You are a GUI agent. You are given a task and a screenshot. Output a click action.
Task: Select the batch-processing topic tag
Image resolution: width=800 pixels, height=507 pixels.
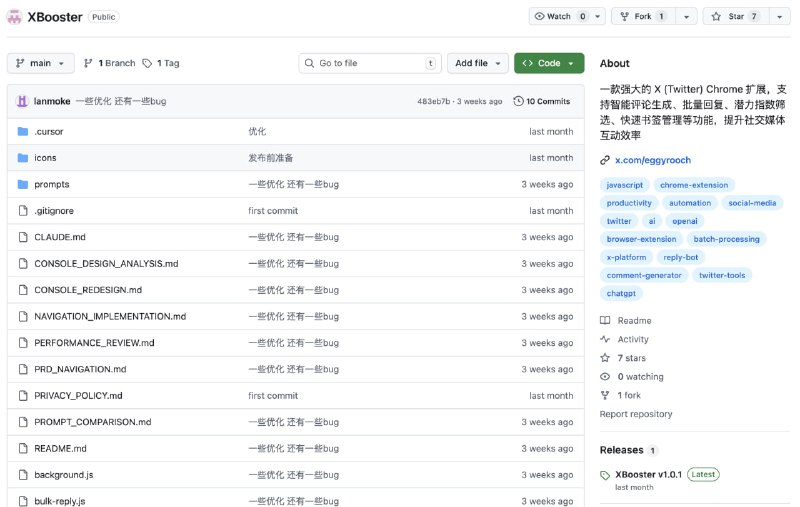pos(727,239)
